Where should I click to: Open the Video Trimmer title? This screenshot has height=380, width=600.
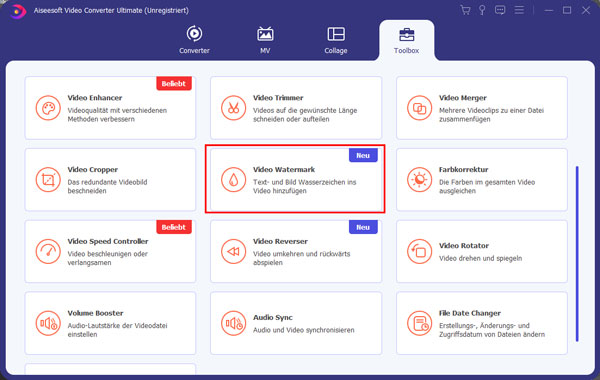pos(278,98)
